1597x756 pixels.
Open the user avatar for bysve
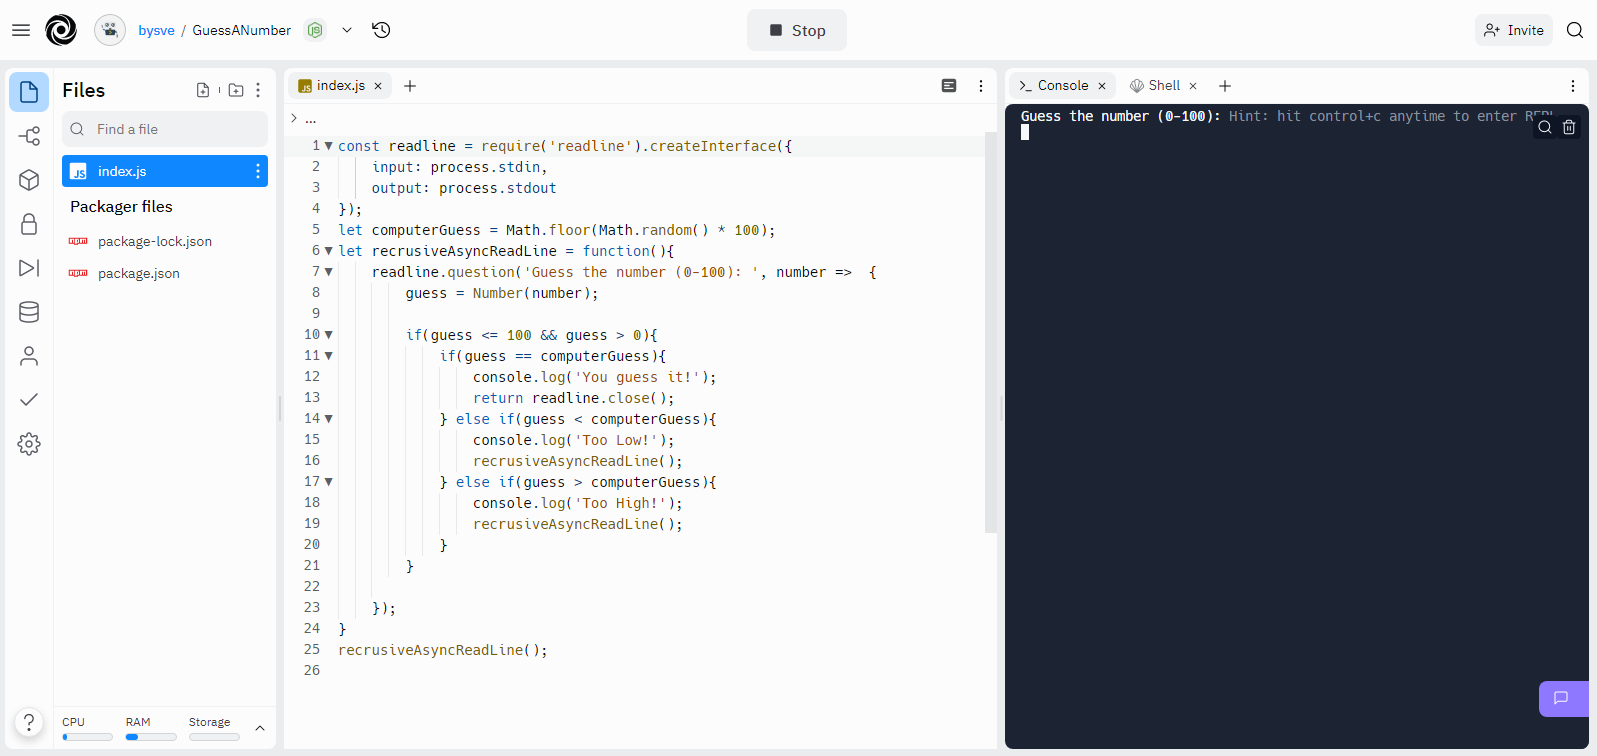(x=110, y=30)
